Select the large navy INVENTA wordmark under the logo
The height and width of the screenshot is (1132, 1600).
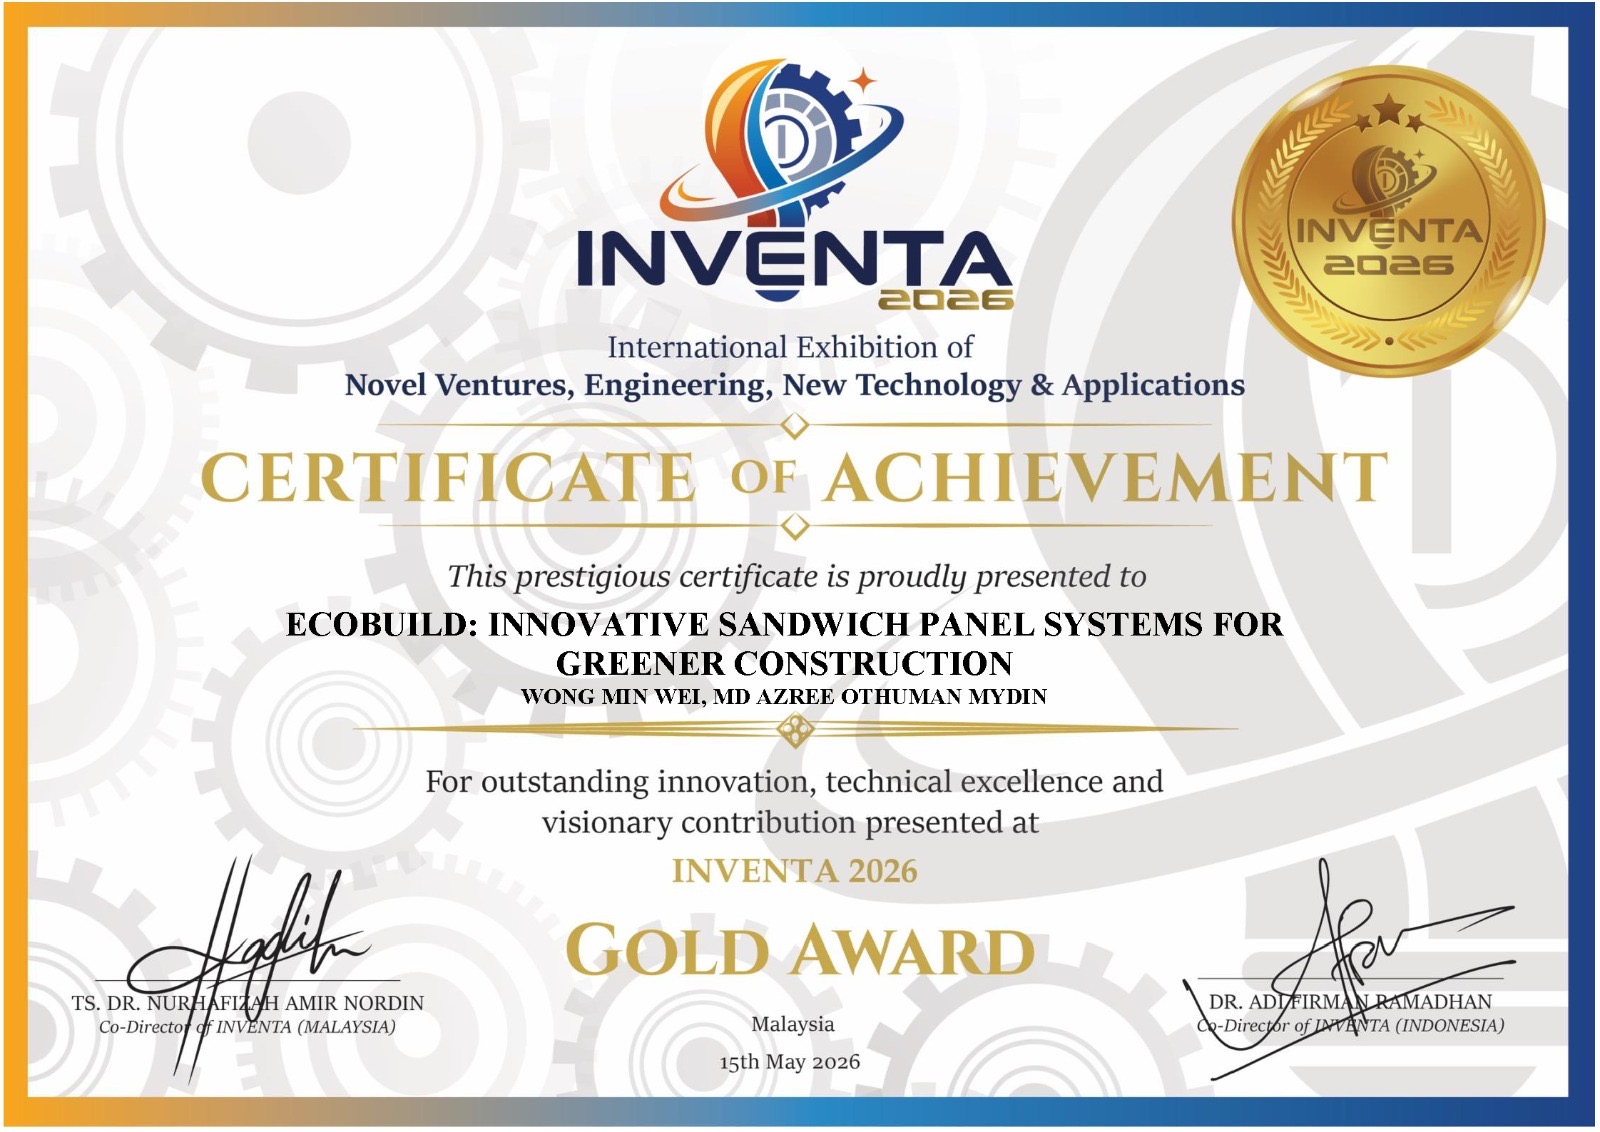point(794,264)
